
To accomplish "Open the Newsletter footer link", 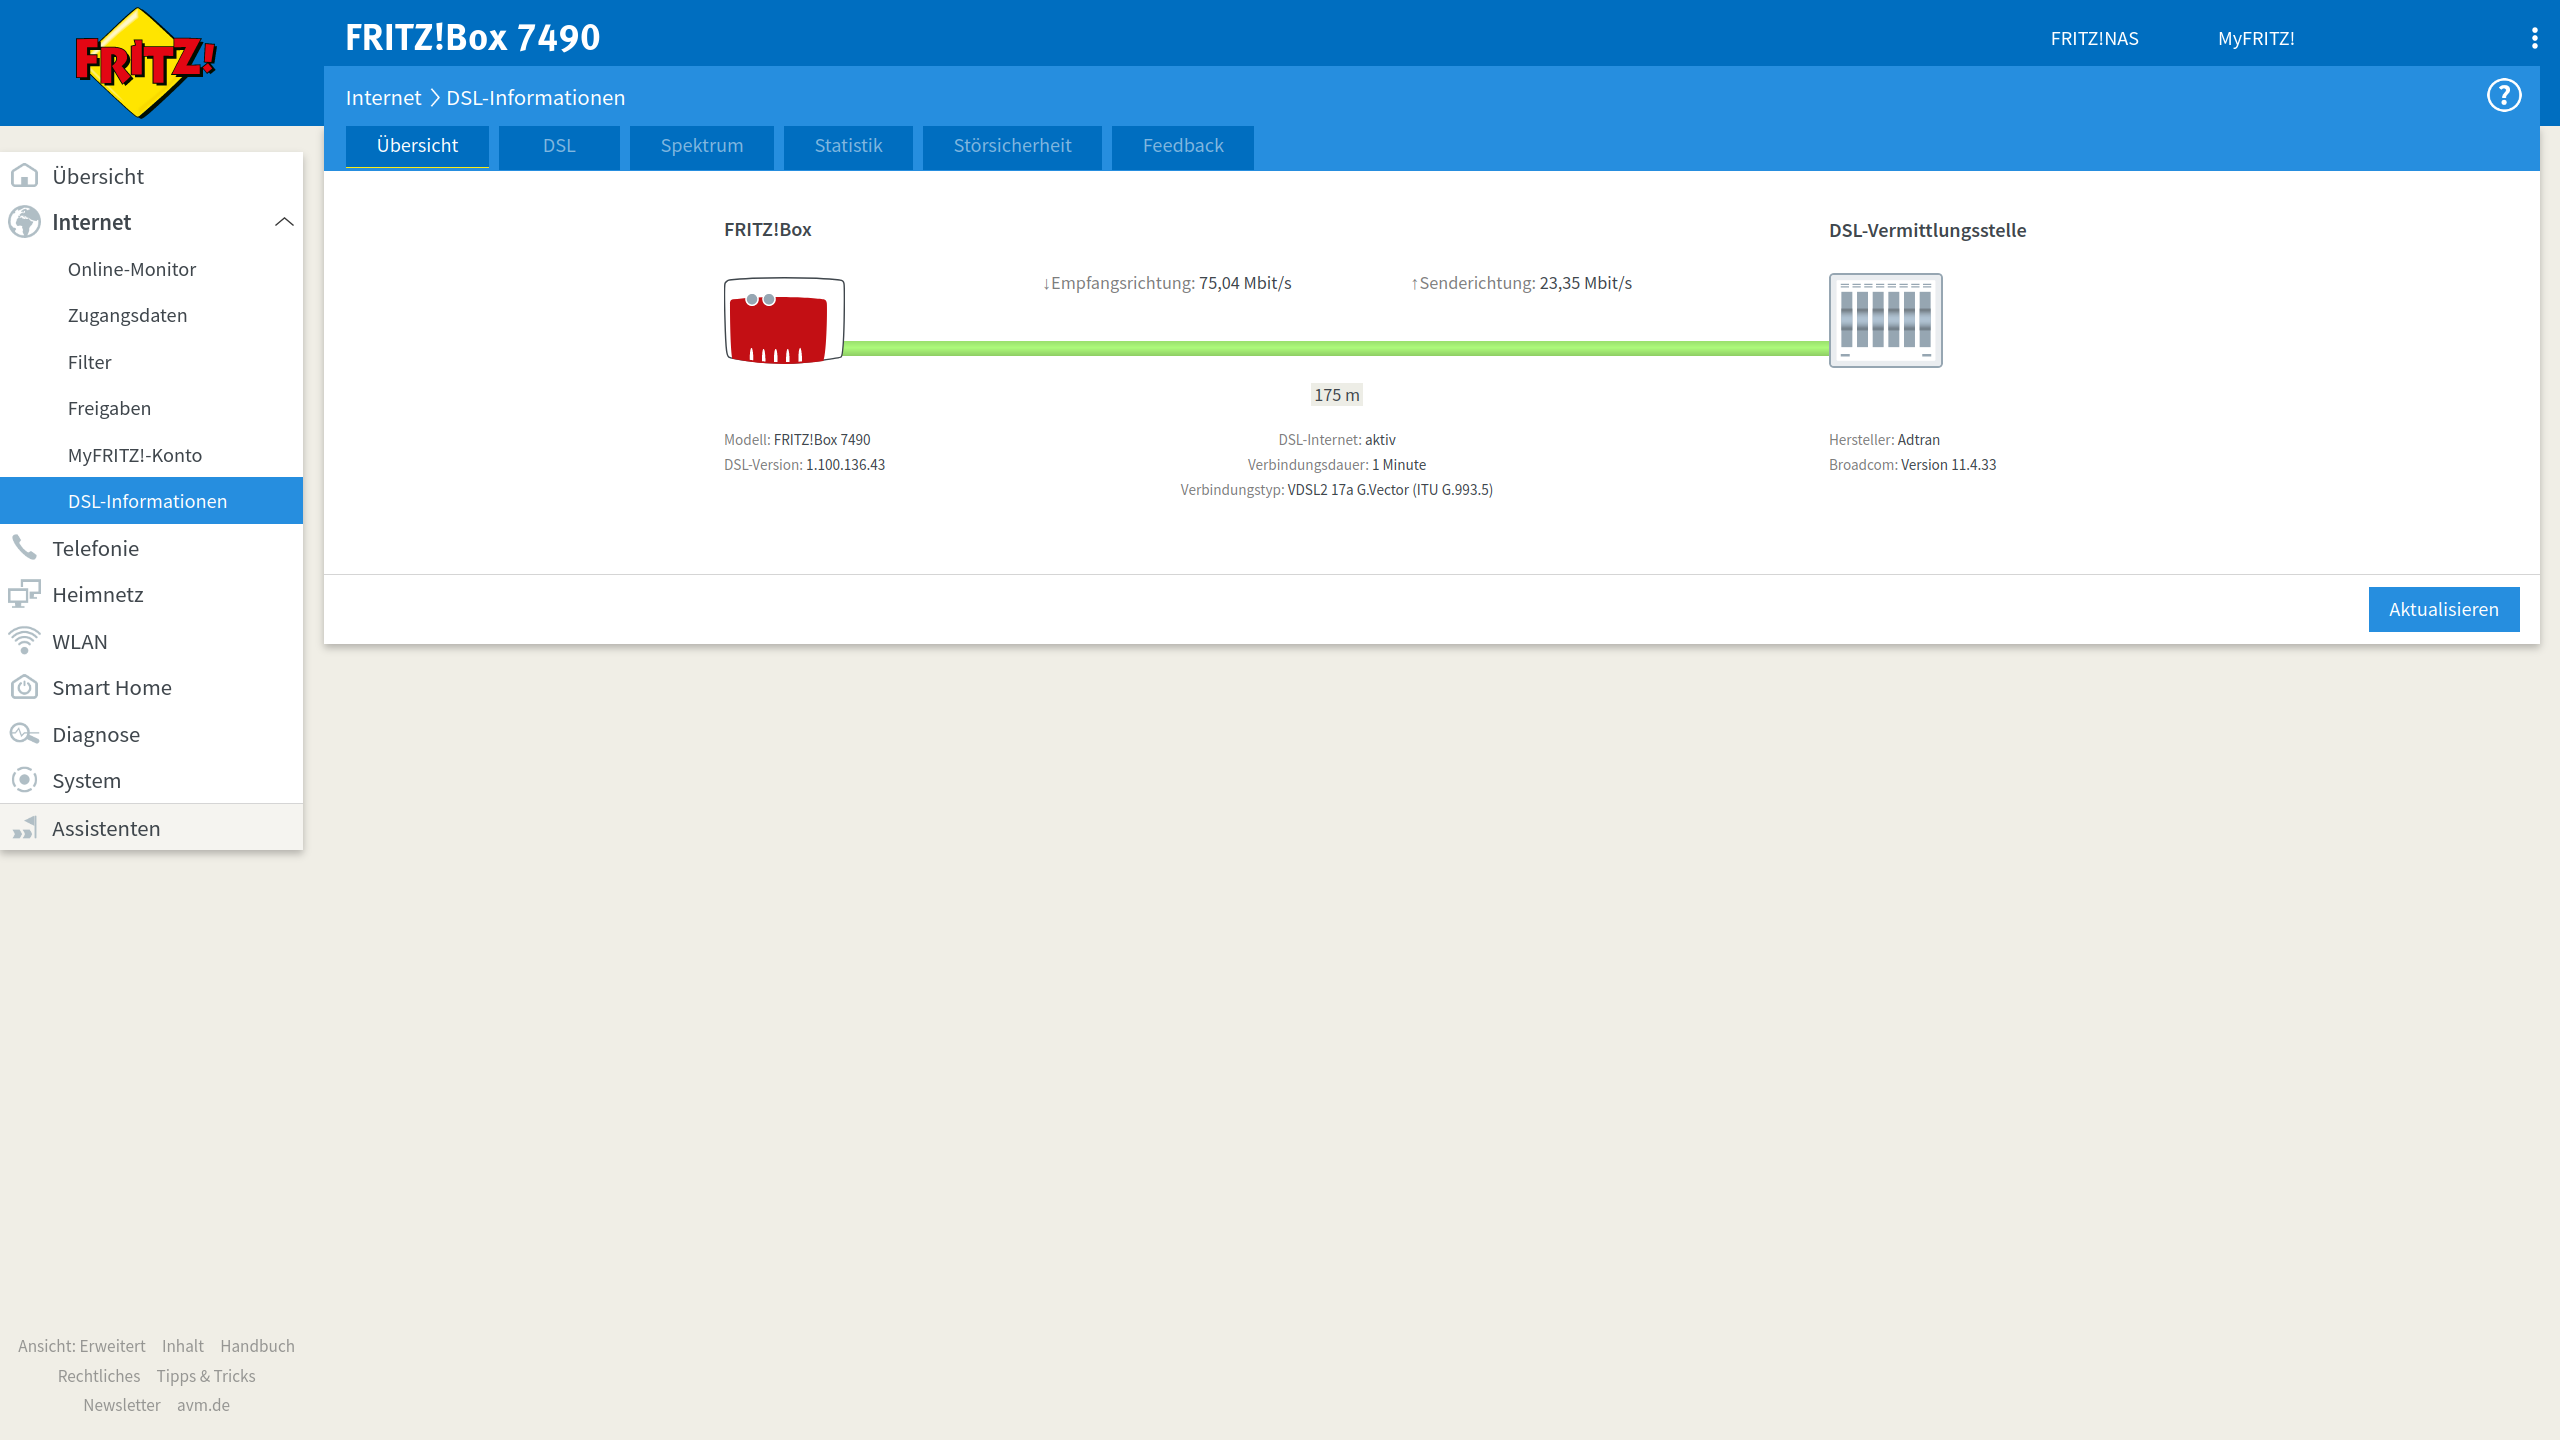I will pos(122,1405).
